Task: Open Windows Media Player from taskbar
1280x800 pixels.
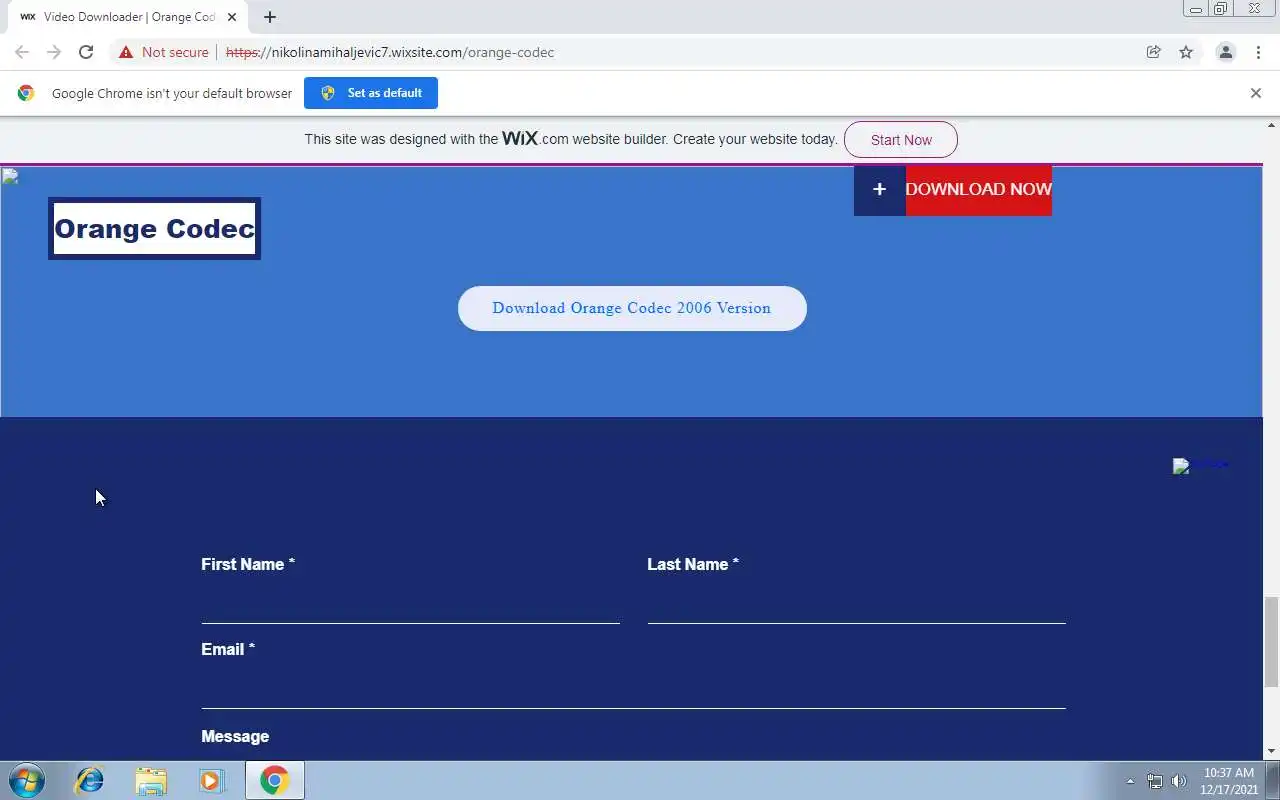Action: tap(211, 780)
